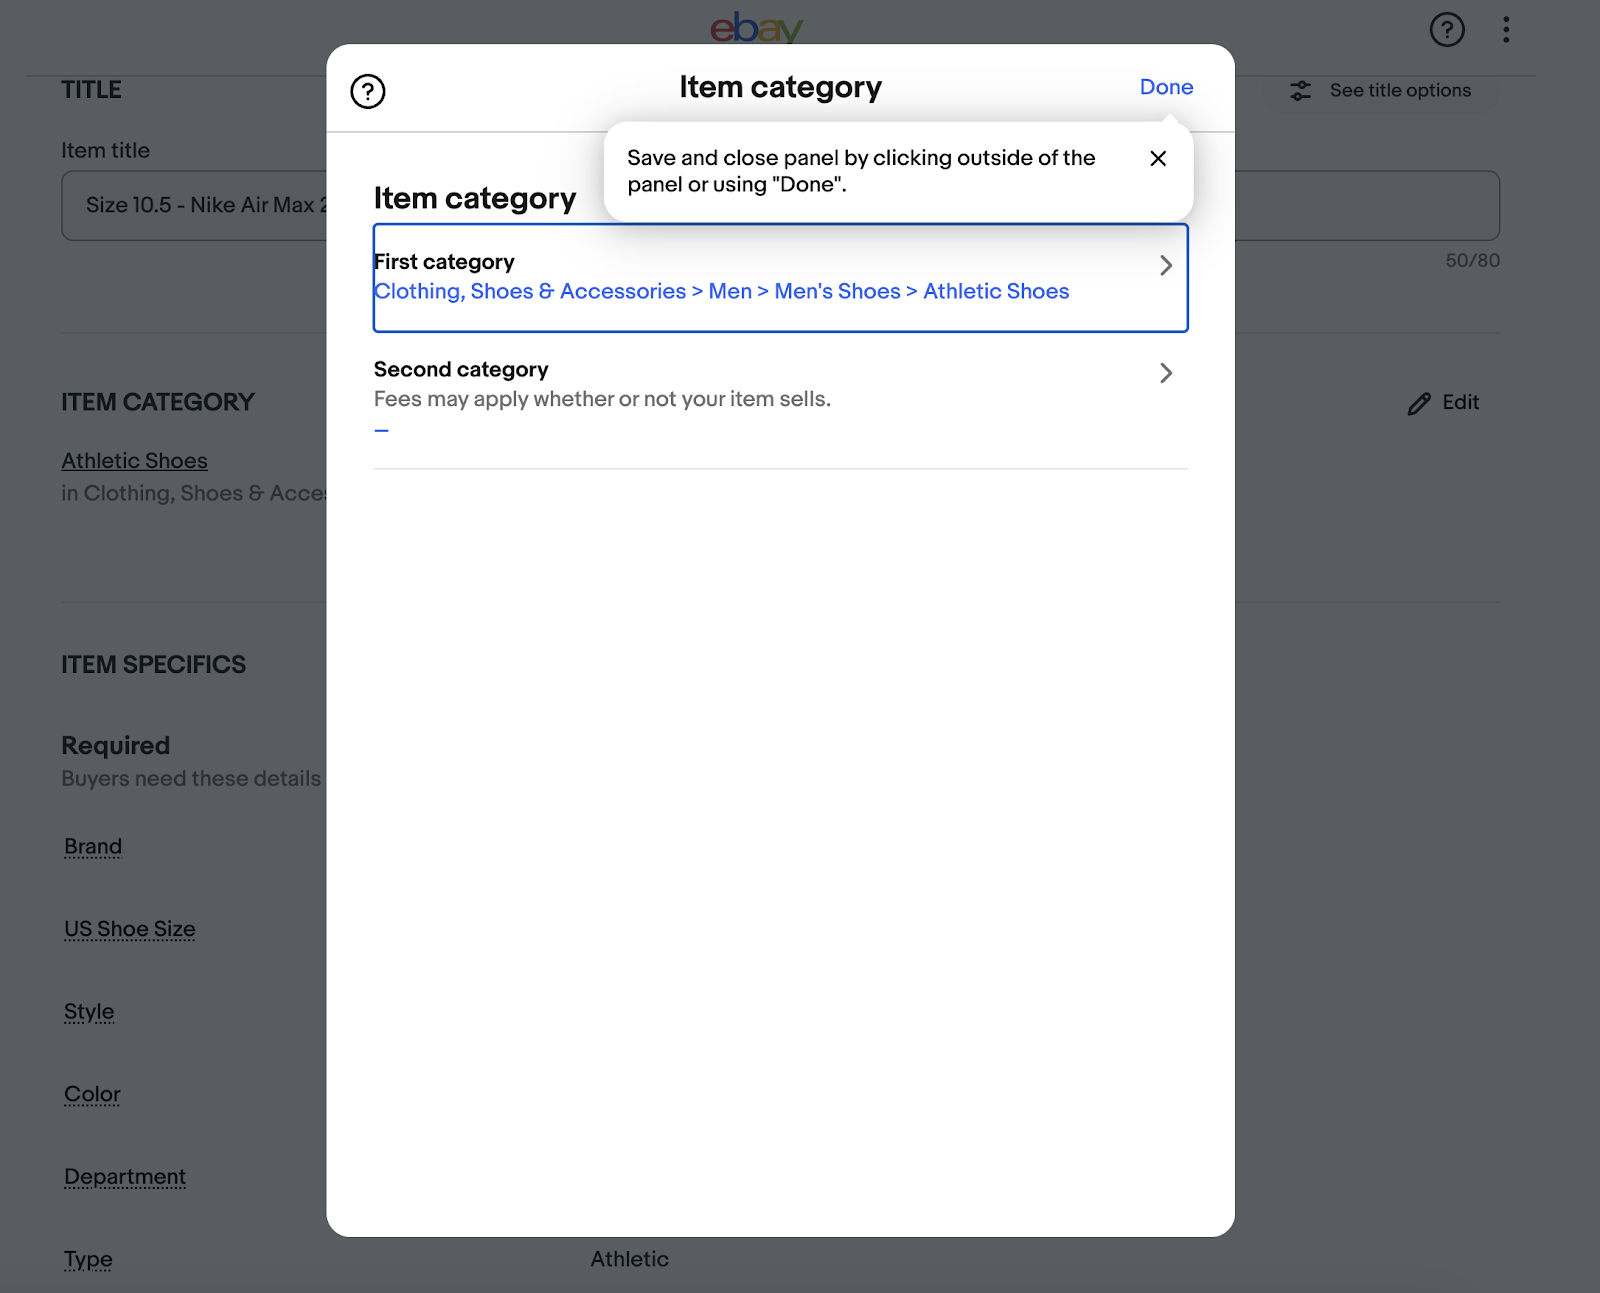
Task: Click the See title options filter icon
Action: (1300, 90)
